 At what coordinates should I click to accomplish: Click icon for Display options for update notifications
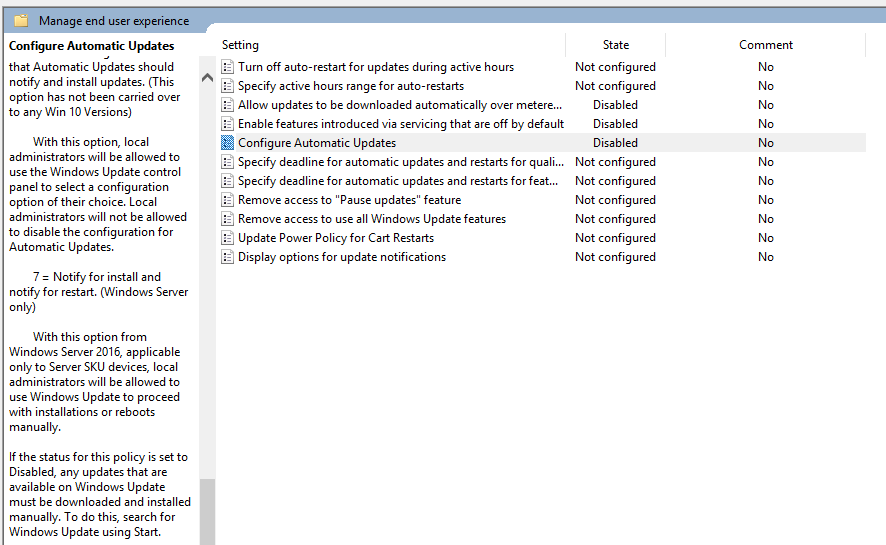coord(227,257)
